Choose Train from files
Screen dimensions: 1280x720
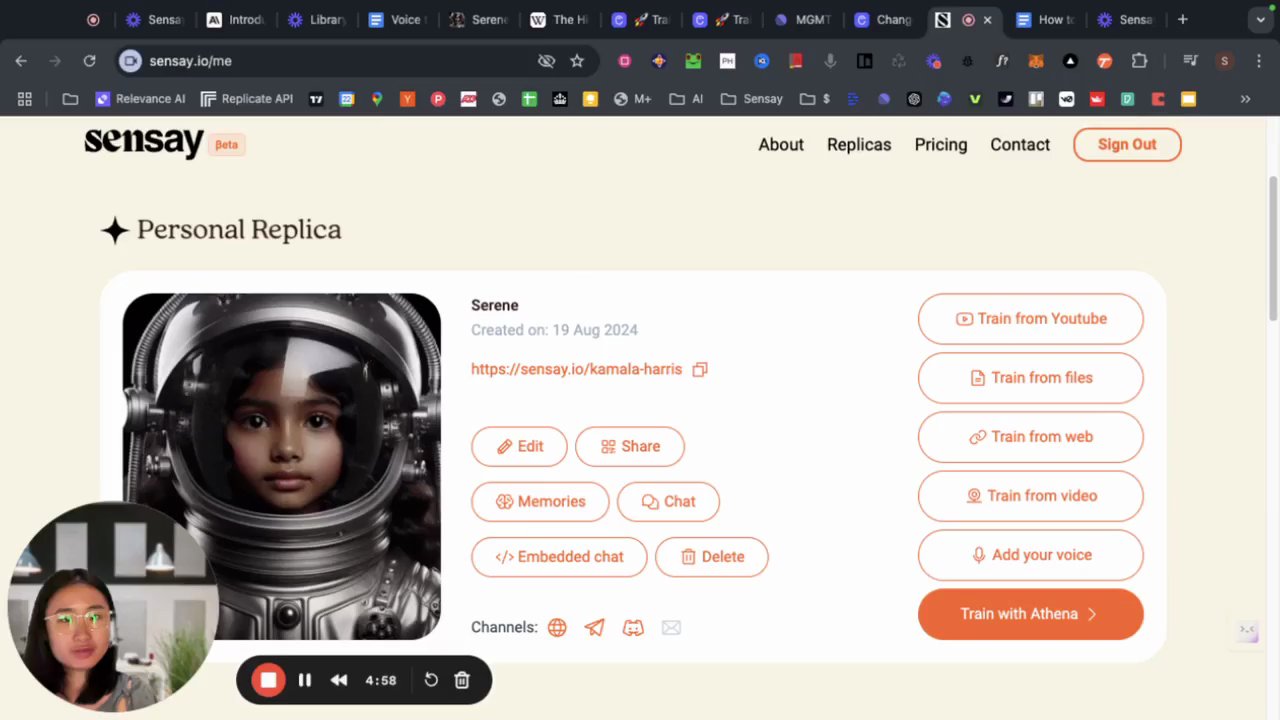click(1030, 378)
